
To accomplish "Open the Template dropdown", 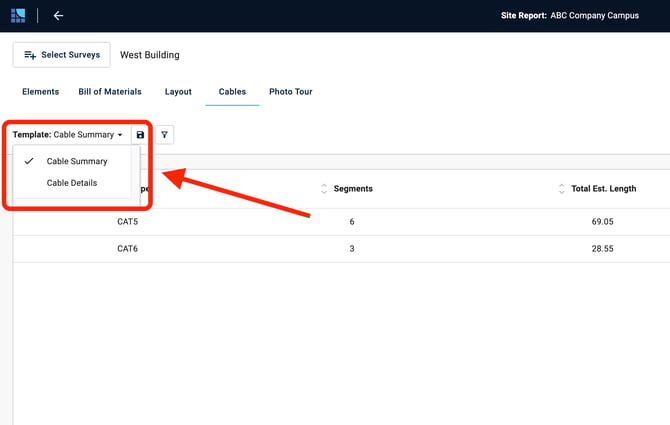I will pos(68,135).
